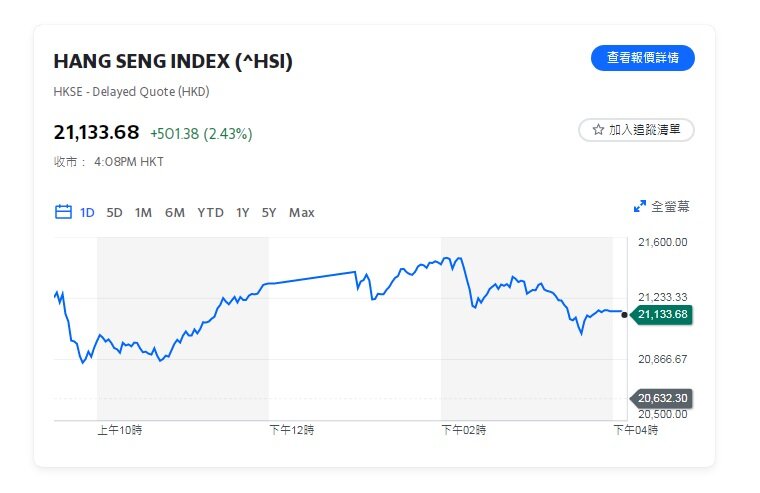This screenshot has width=760, height=493.
Task: Show the 6M chart range
Action: coord(175,212)
